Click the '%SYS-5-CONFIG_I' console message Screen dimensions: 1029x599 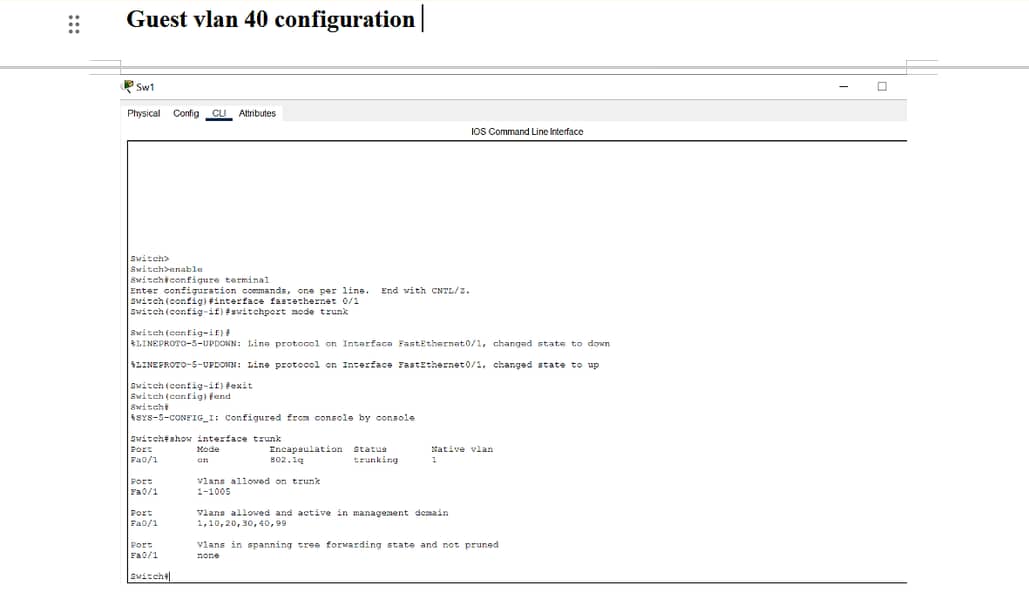pos(272,418)
